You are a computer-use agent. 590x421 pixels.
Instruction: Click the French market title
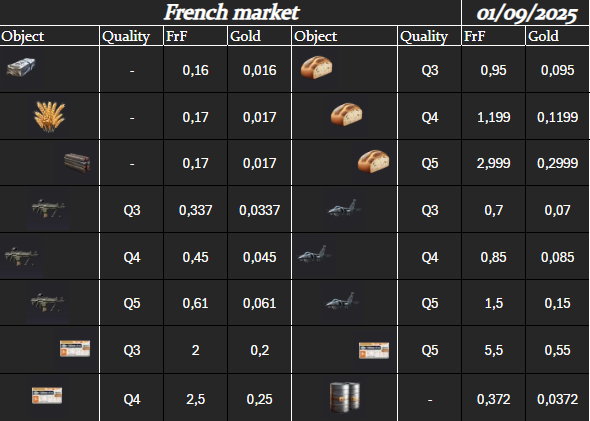(x=231, y=12)
